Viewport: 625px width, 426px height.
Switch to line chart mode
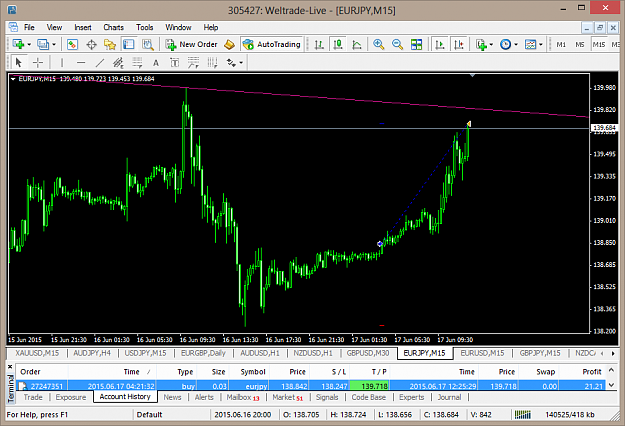coord(357,44)
